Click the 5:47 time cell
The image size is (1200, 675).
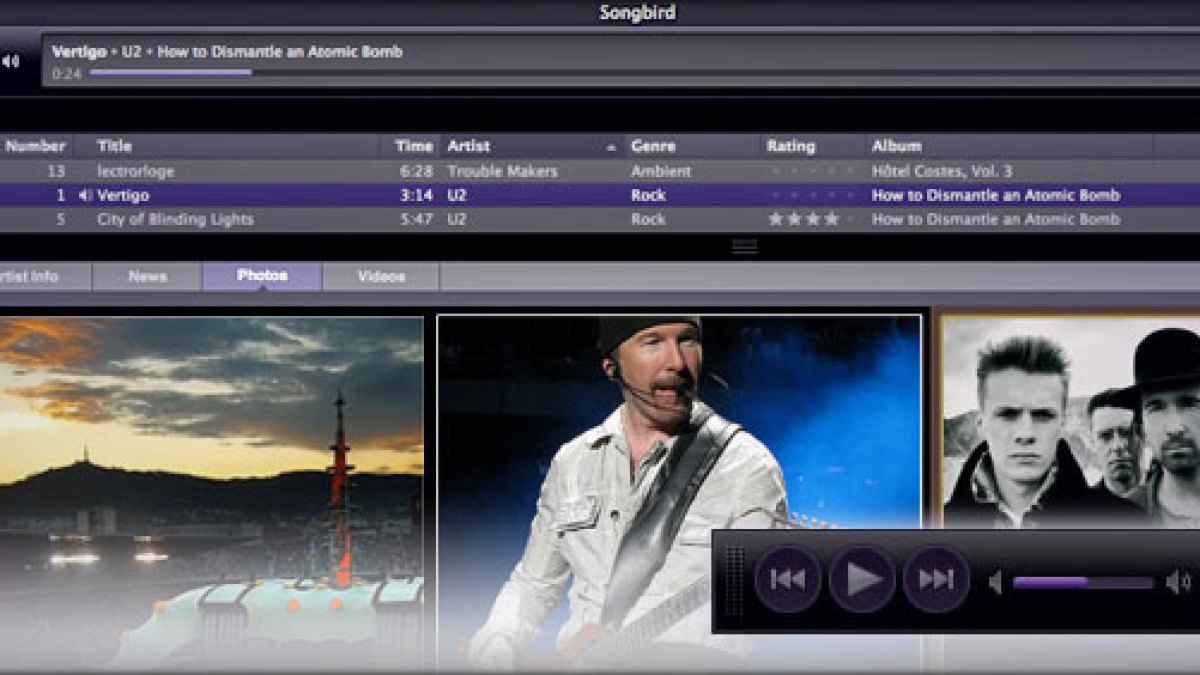click(415, 220)
